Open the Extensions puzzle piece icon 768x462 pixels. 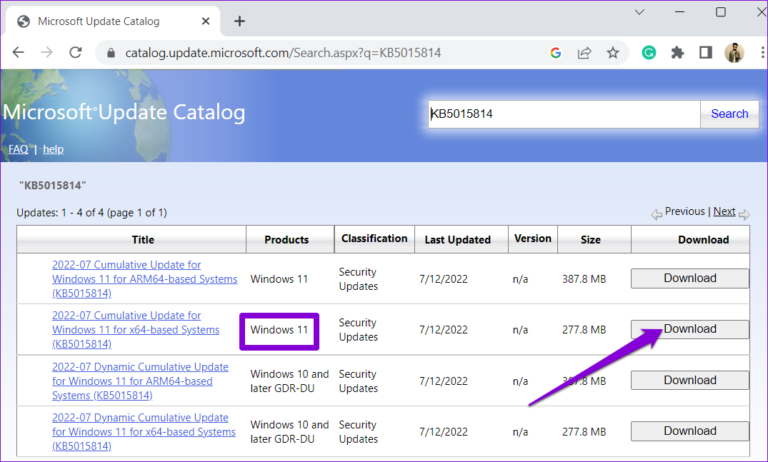pyautogui.click(x=677, y=53)
